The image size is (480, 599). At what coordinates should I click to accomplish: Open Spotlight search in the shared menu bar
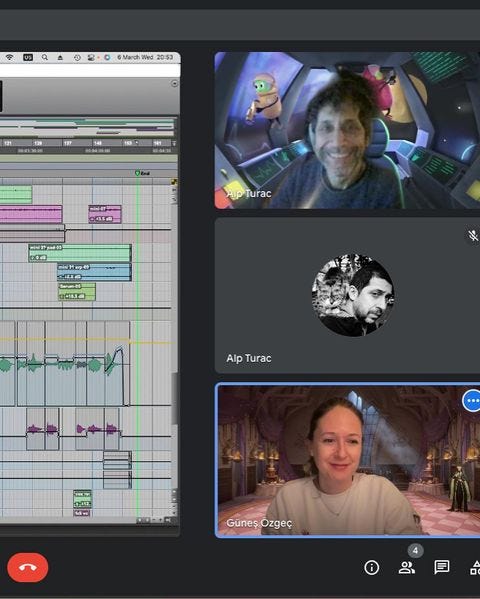point(45,57)
